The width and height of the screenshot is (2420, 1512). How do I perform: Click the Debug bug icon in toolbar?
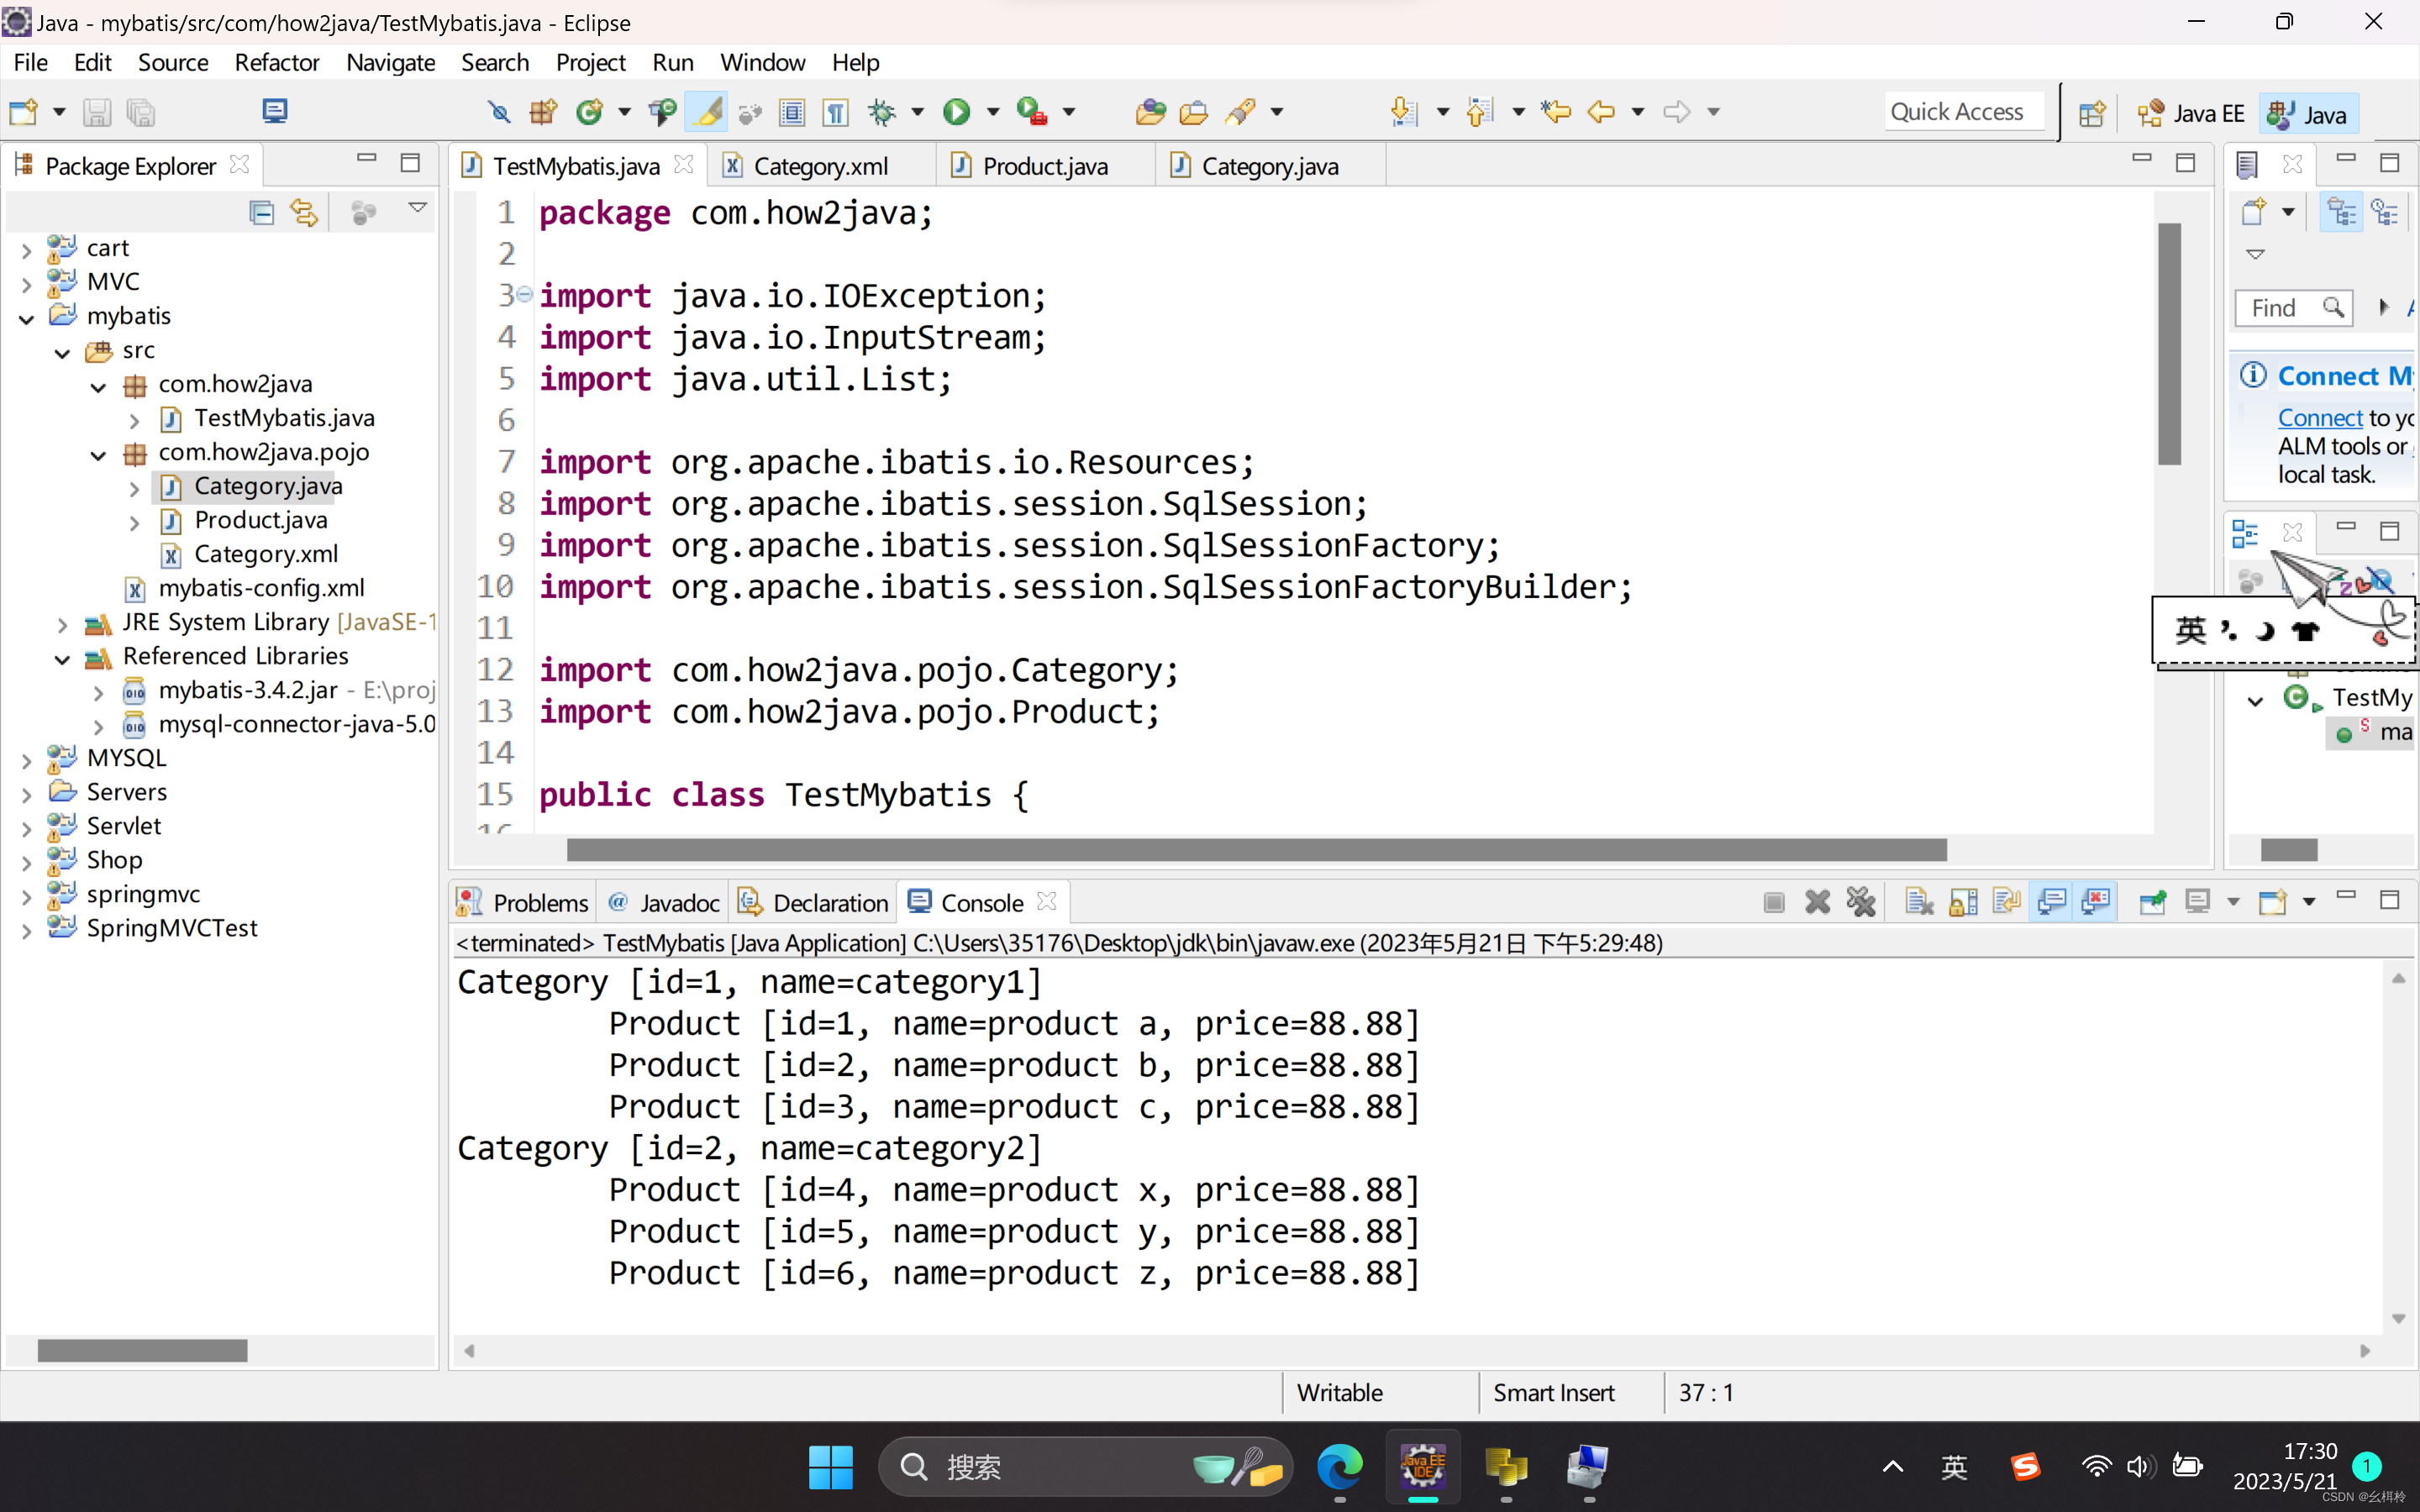point(882,112)
